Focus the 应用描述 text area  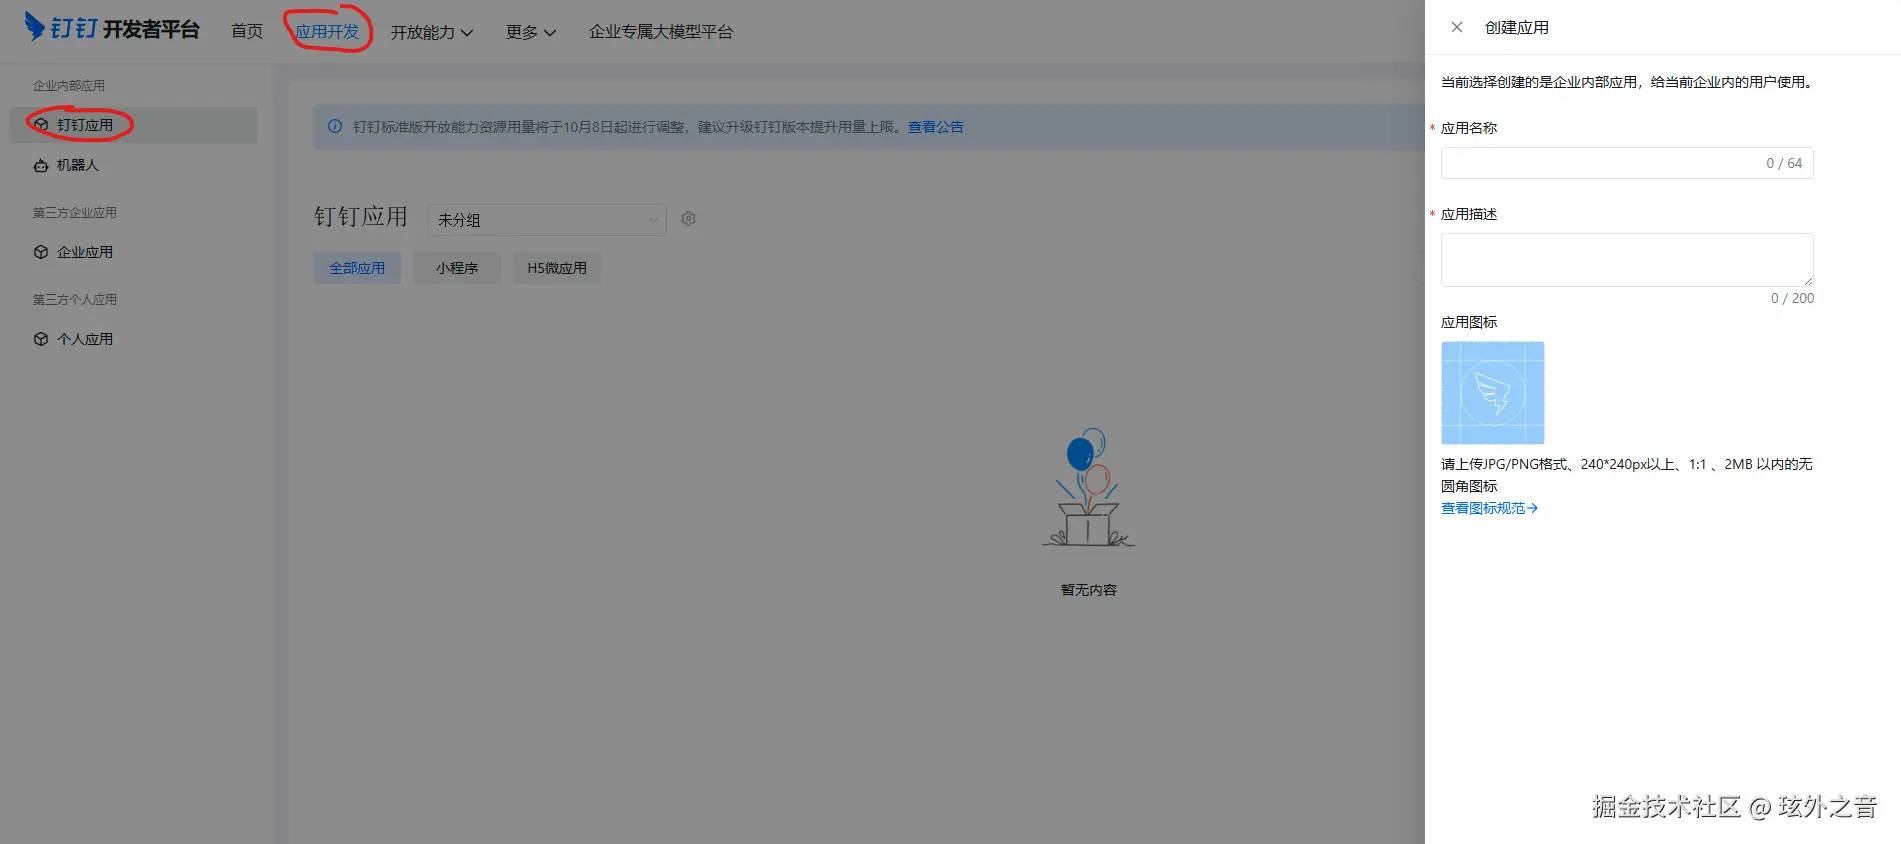pyautogui.click(x=1627, y=260)
